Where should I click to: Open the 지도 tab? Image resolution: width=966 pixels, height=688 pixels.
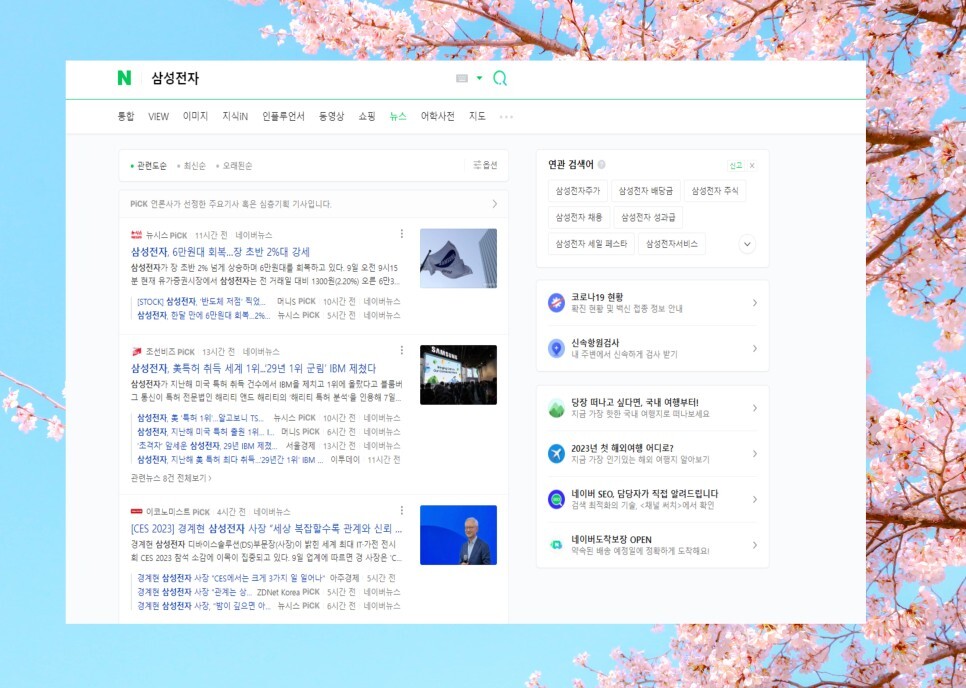477,116
